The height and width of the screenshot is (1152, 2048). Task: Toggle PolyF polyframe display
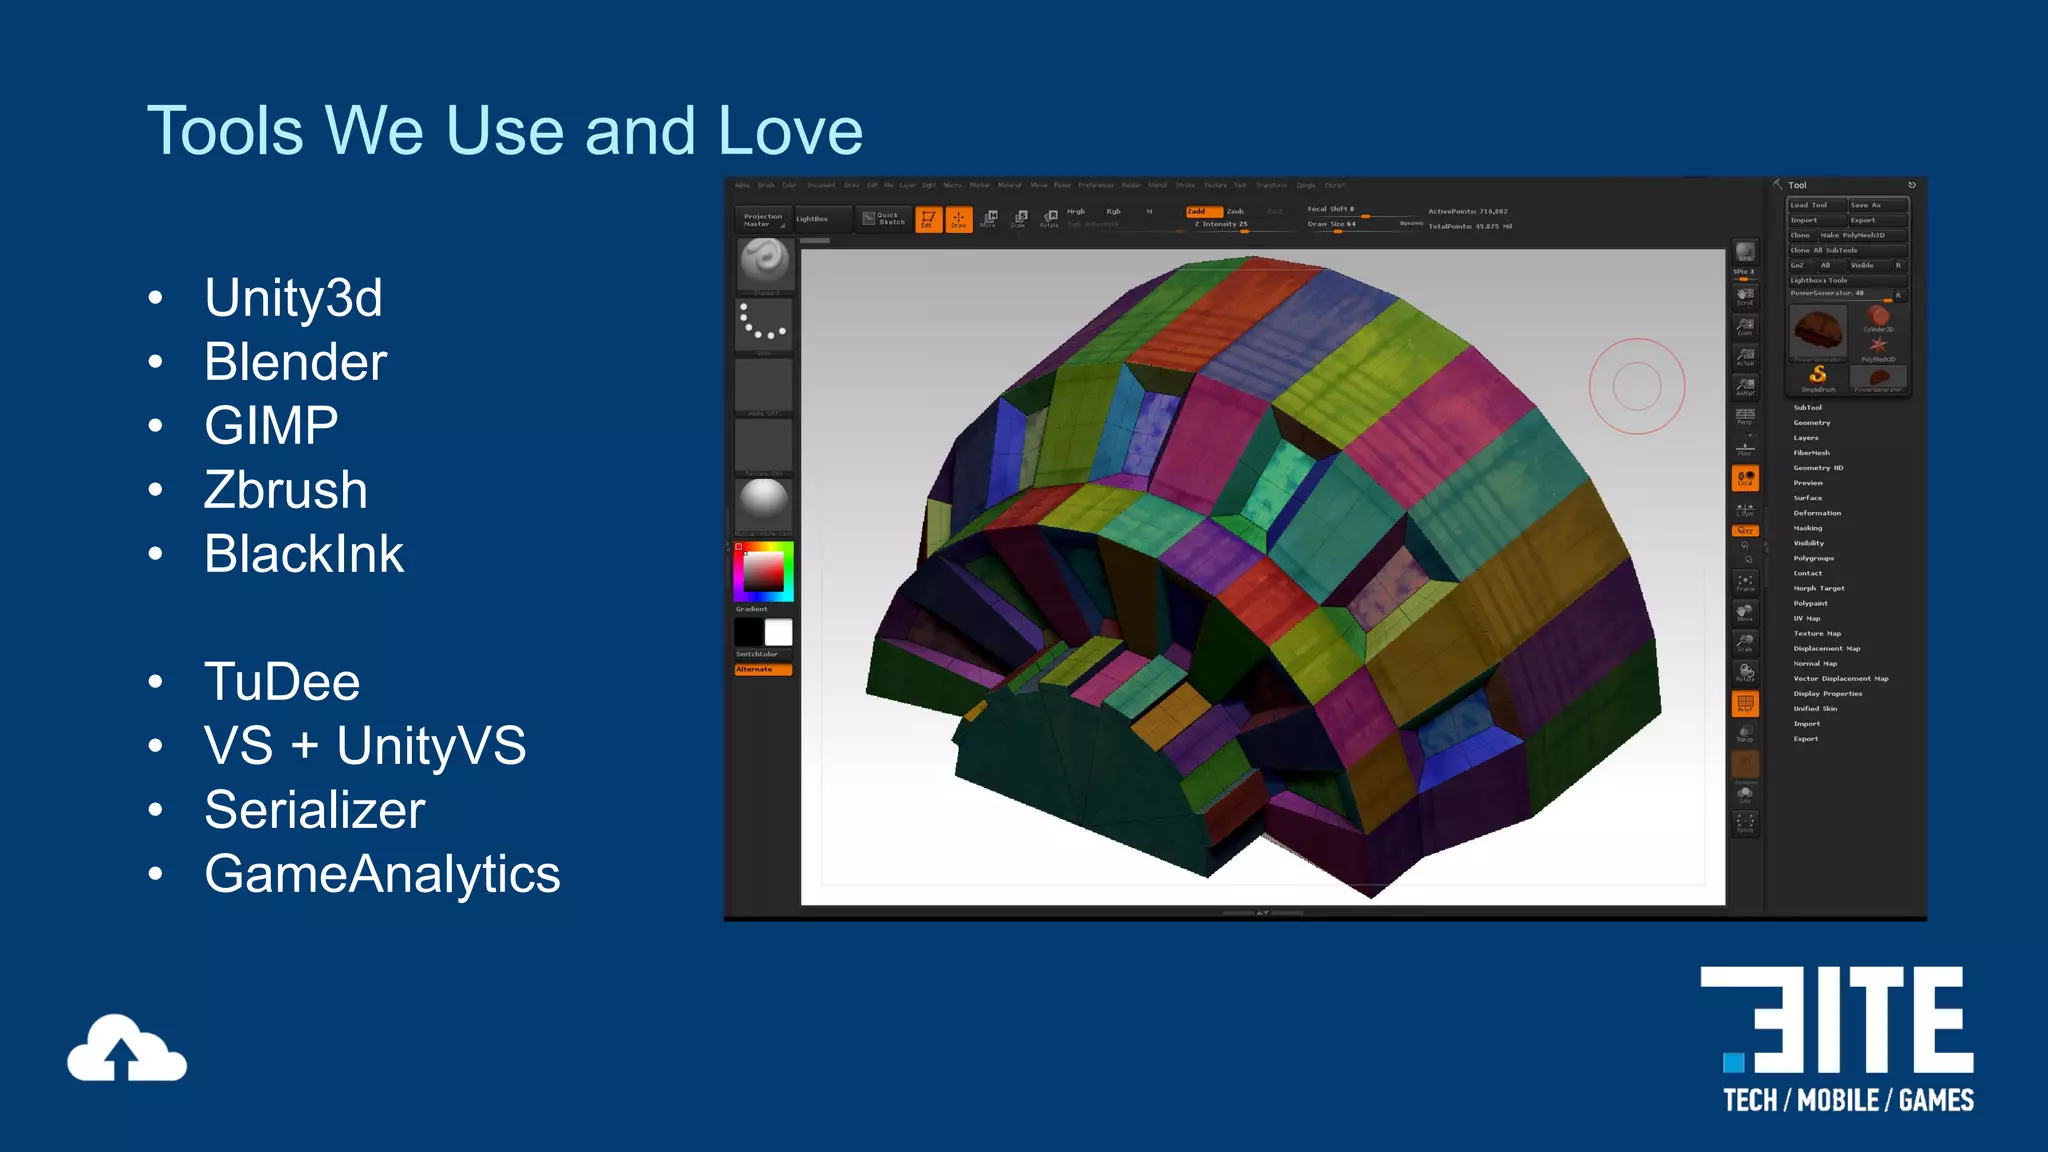pyautogui.click(x=1745, y=704)
